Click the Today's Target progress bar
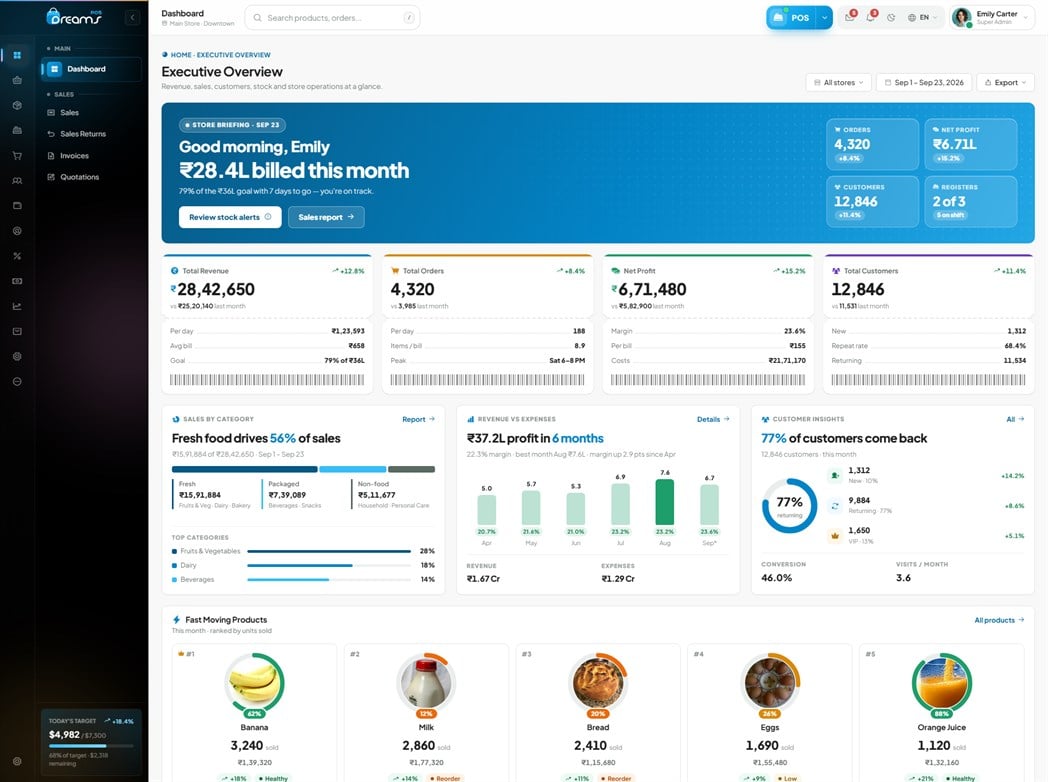 coord(91,746)
